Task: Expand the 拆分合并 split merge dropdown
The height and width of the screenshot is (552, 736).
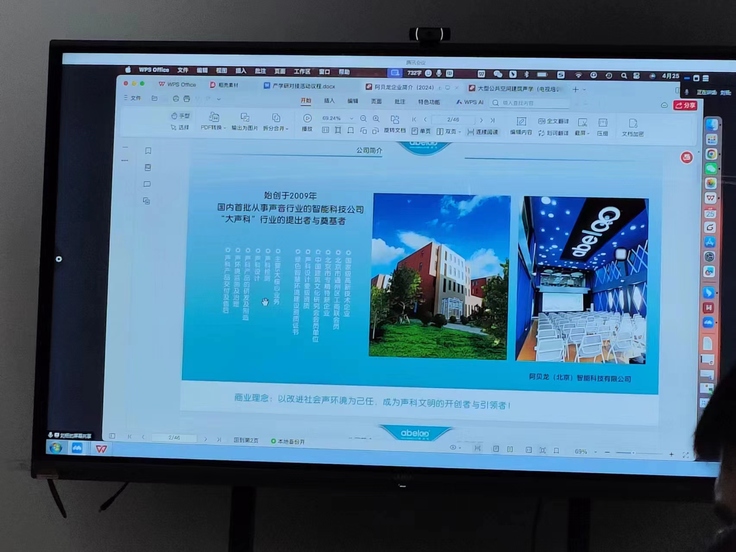Action: coord(274,129)
